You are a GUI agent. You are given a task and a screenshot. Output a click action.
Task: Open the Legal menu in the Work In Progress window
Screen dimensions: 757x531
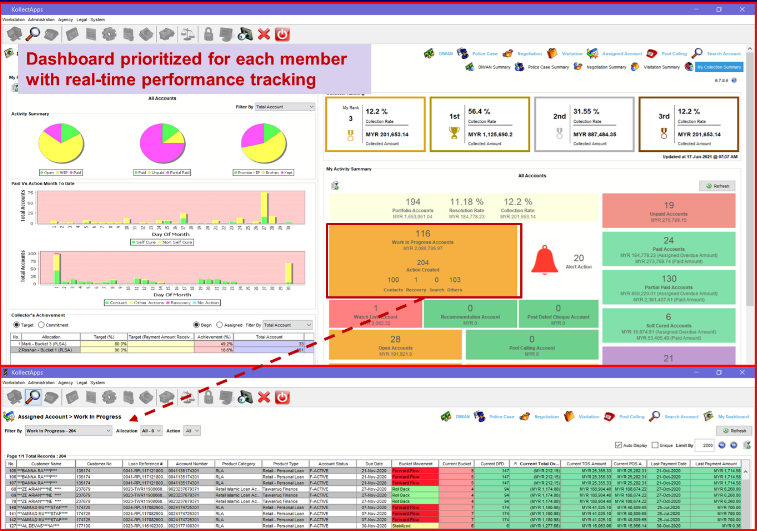click(x=82, y=383)
